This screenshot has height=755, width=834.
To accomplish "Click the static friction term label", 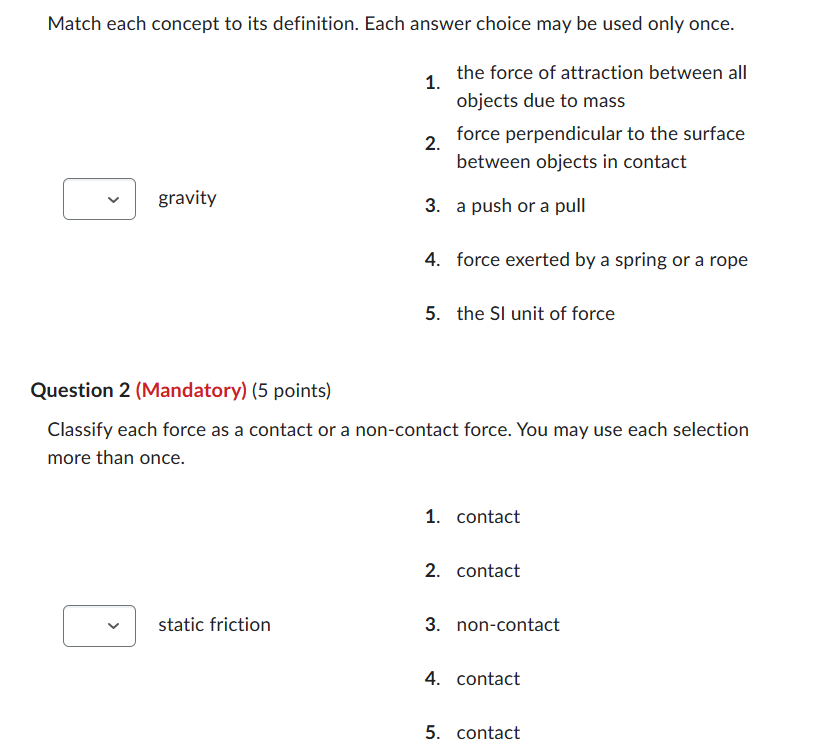I will [214, 624].
